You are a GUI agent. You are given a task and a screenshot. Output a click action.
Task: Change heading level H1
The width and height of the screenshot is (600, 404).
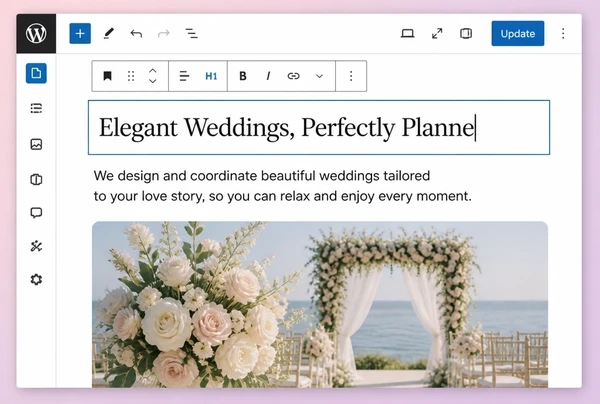(x=211, y=76)
